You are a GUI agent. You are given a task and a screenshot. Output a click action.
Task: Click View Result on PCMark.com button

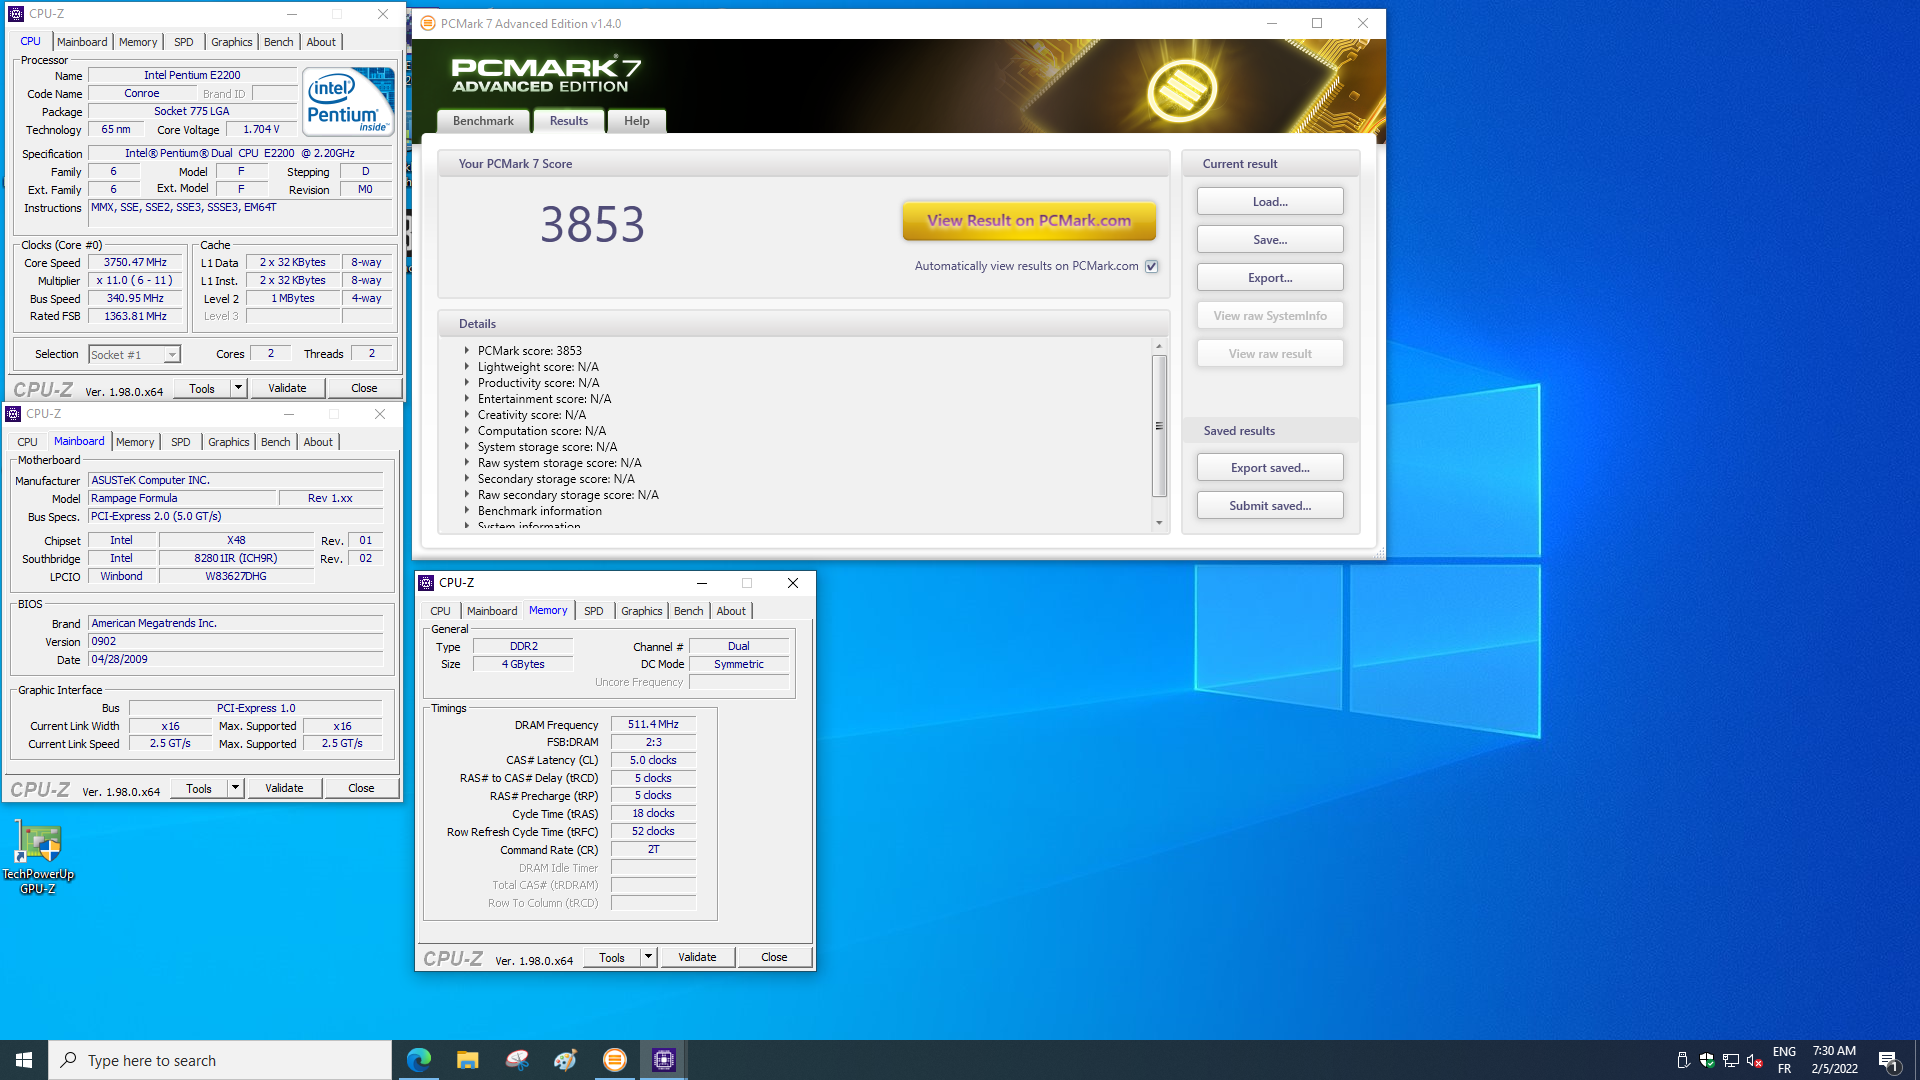coord(1029,221)
